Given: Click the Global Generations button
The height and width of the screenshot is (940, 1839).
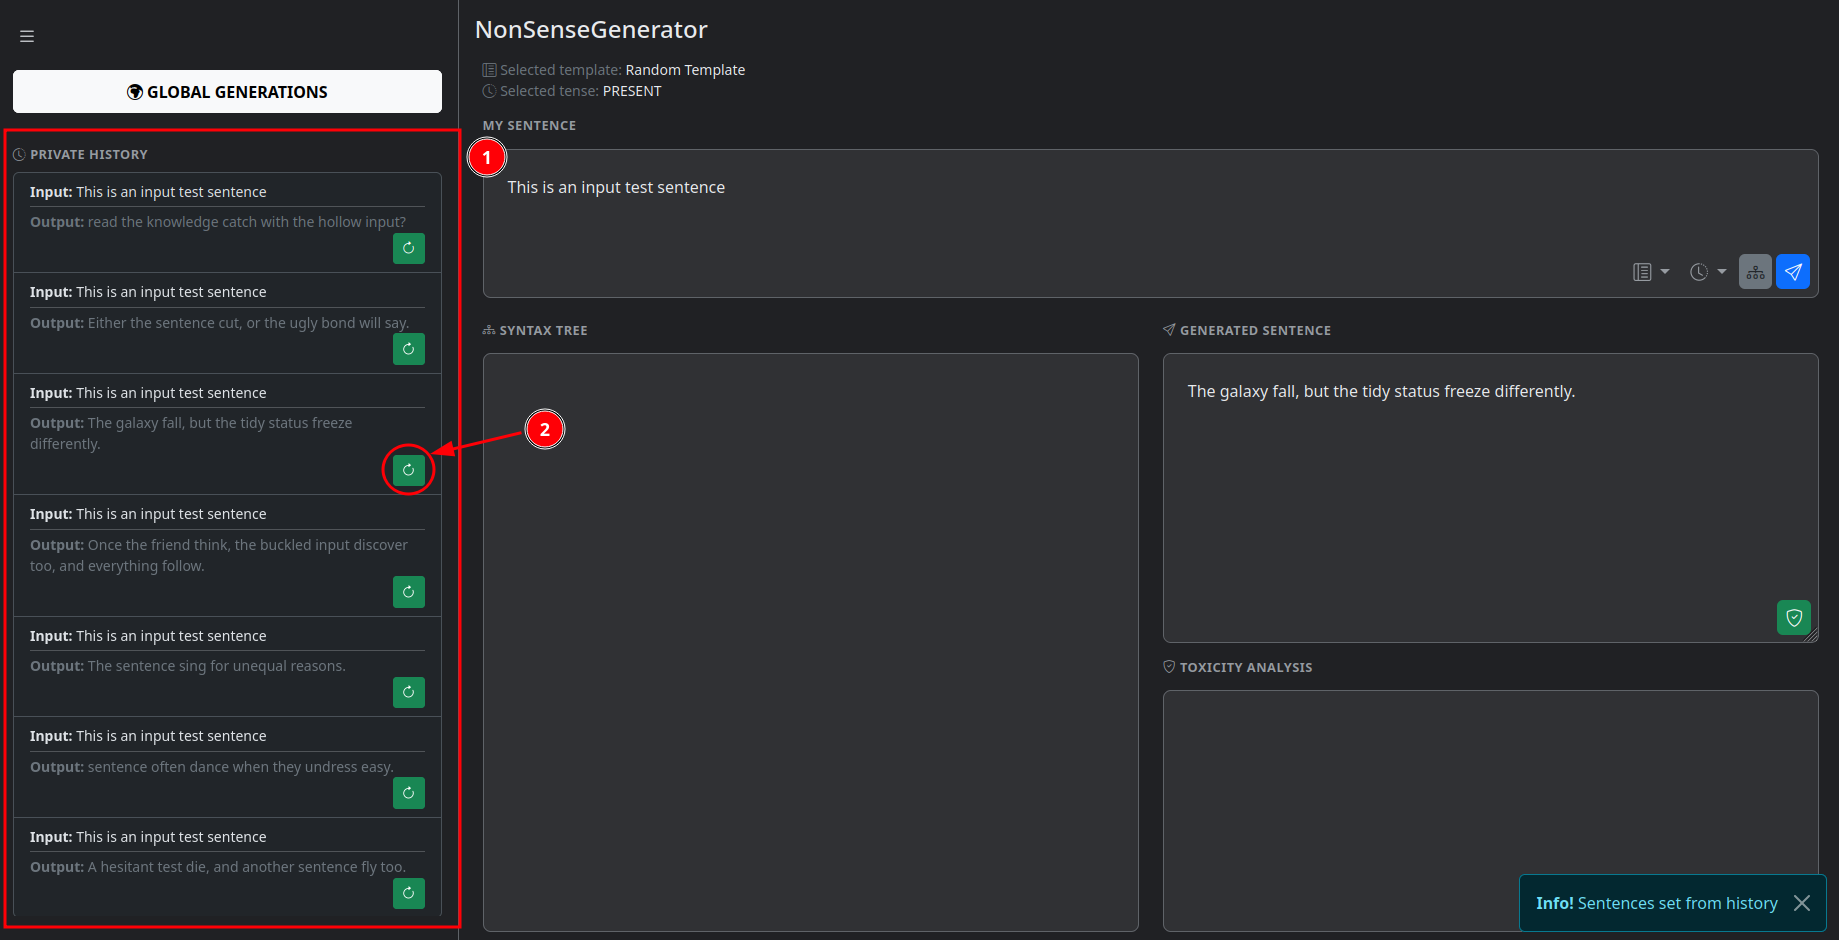Looking at the screenshot, I should click(x=227, y=92).
